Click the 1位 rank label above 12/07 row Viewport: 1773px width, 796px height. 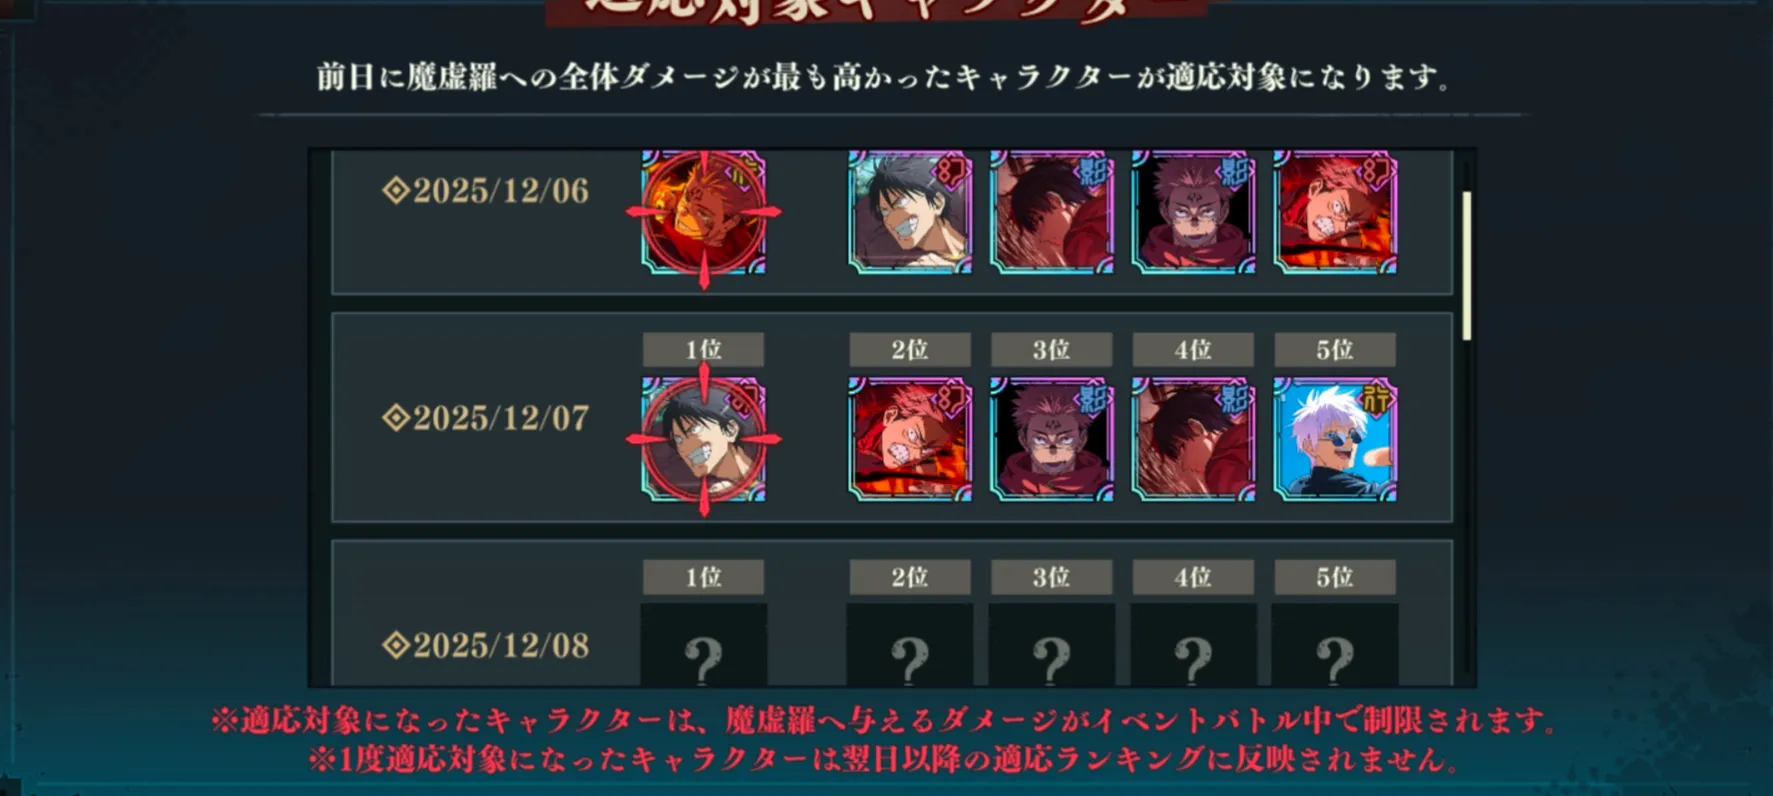coord(704,350)
